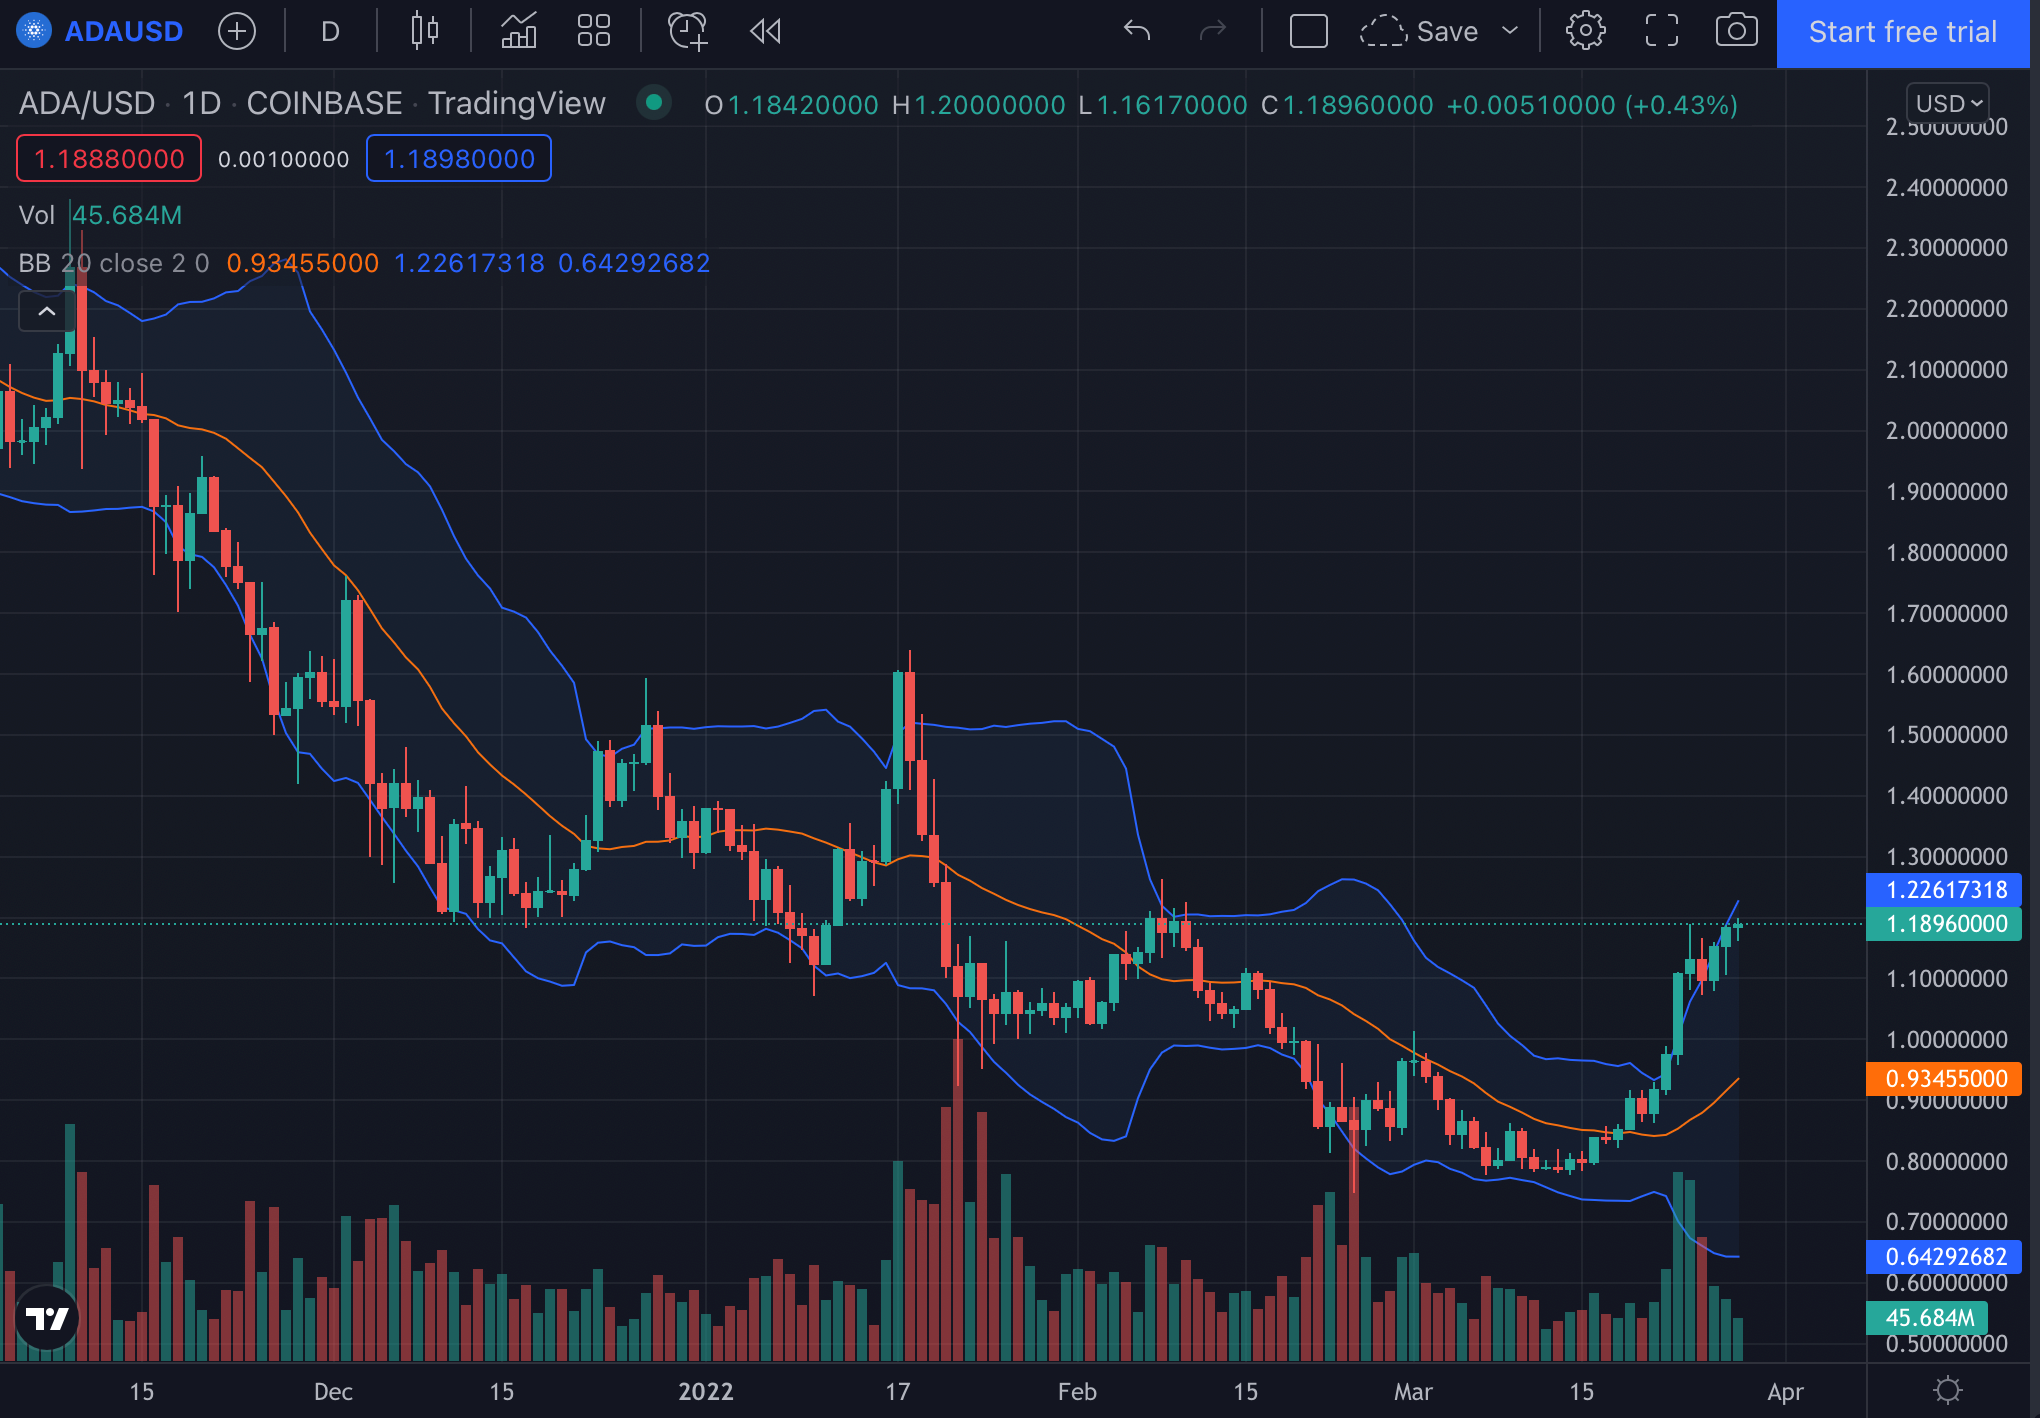Click the 0.93455000 basis price label
The width and height of the screenshot is (2040, 1418).
coord(1945,1079)
